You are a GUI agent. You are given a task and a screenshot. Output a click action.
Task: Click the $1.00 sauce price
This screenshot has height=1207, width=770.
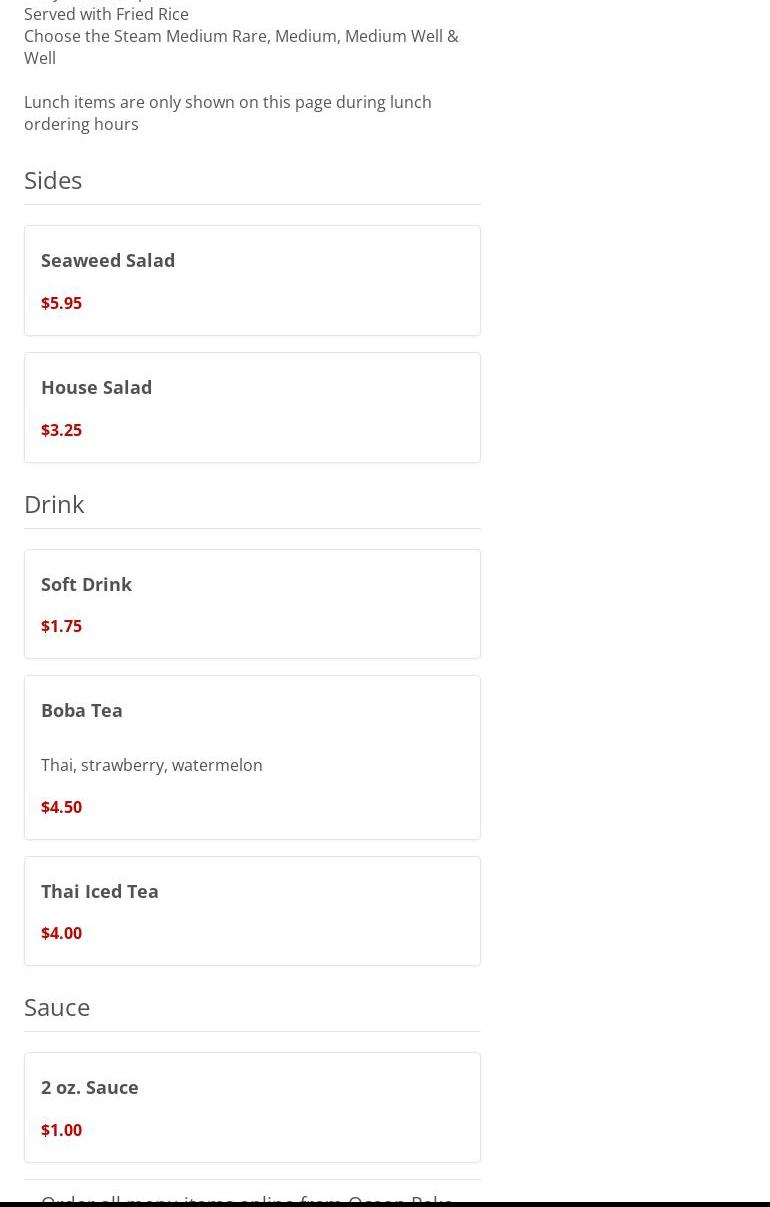tap(61, 1130)
